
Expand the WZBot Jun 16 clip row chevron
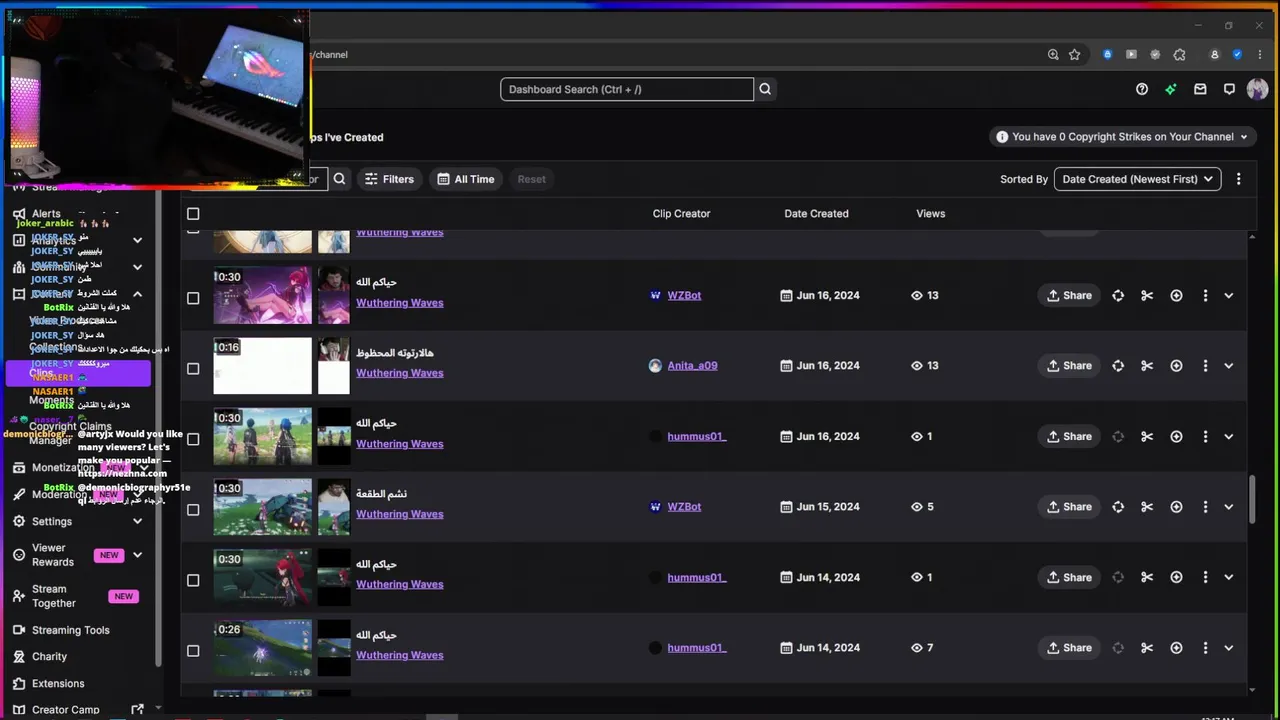click(x=1229, y=295)
